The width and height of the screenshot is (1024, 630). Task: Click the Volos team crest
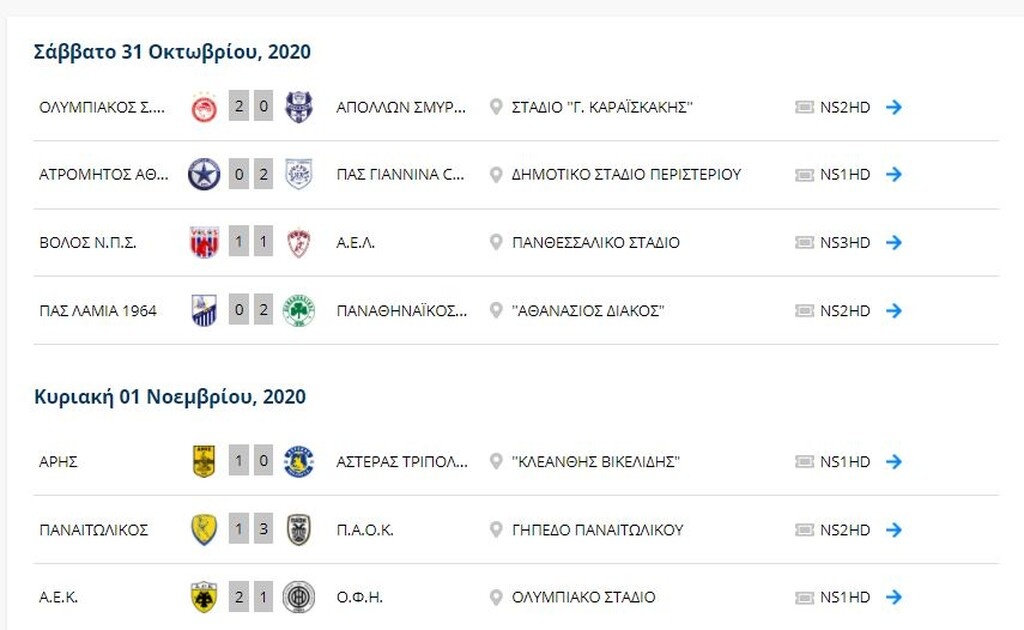click(204, 242)
